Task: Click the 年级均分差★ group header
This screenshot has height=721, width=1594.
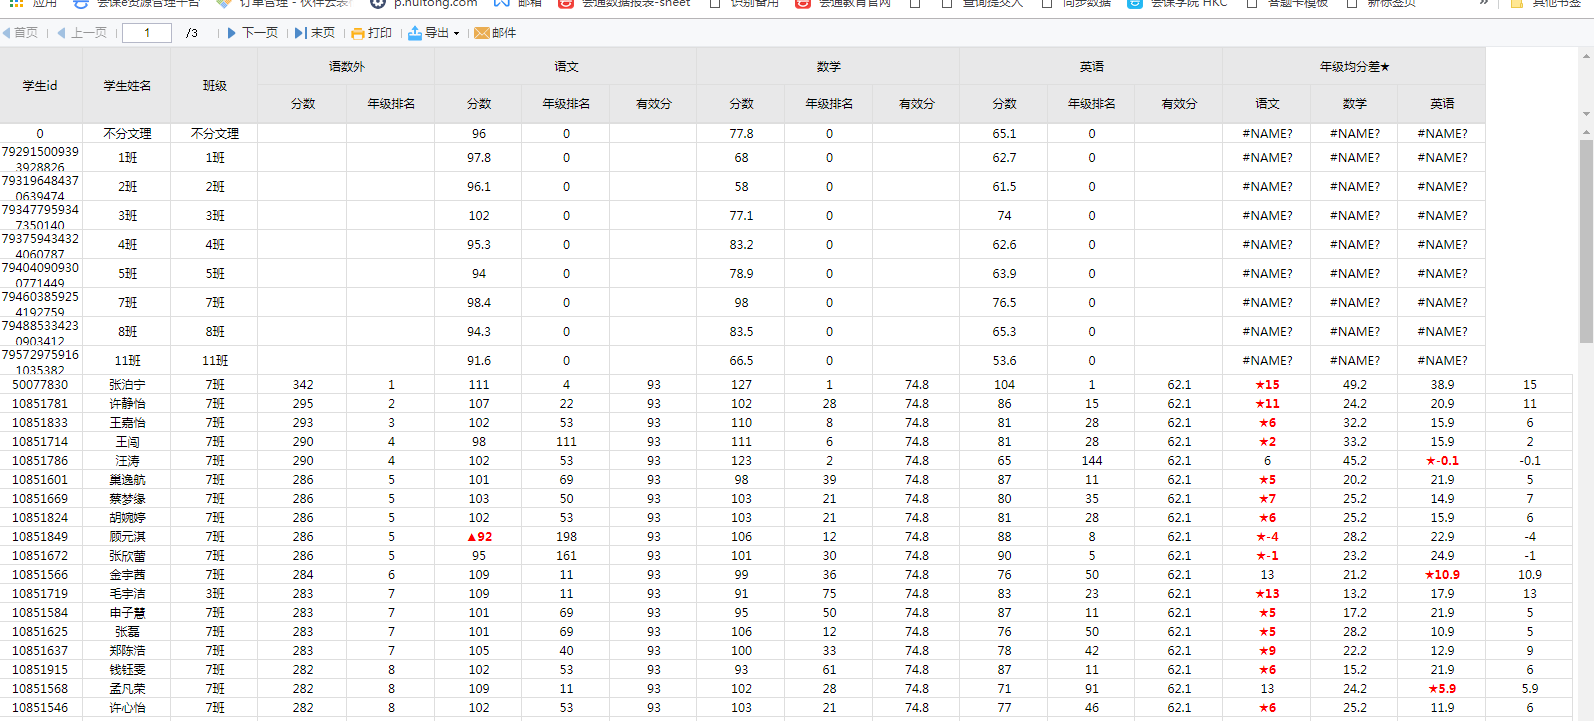Action: tap(1354, 67)
